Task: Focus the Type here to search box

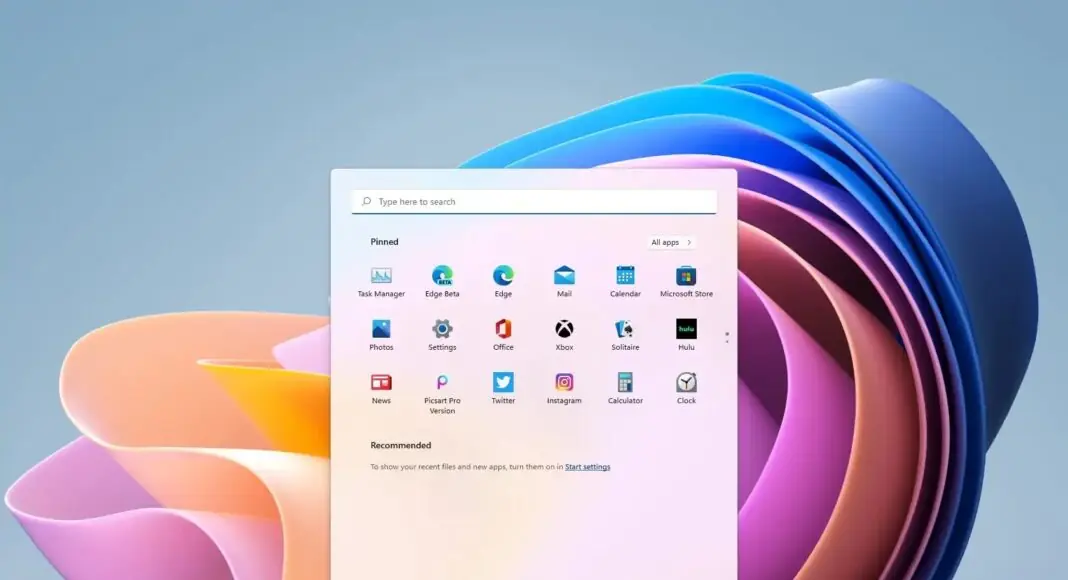Action: pos(534,202)
